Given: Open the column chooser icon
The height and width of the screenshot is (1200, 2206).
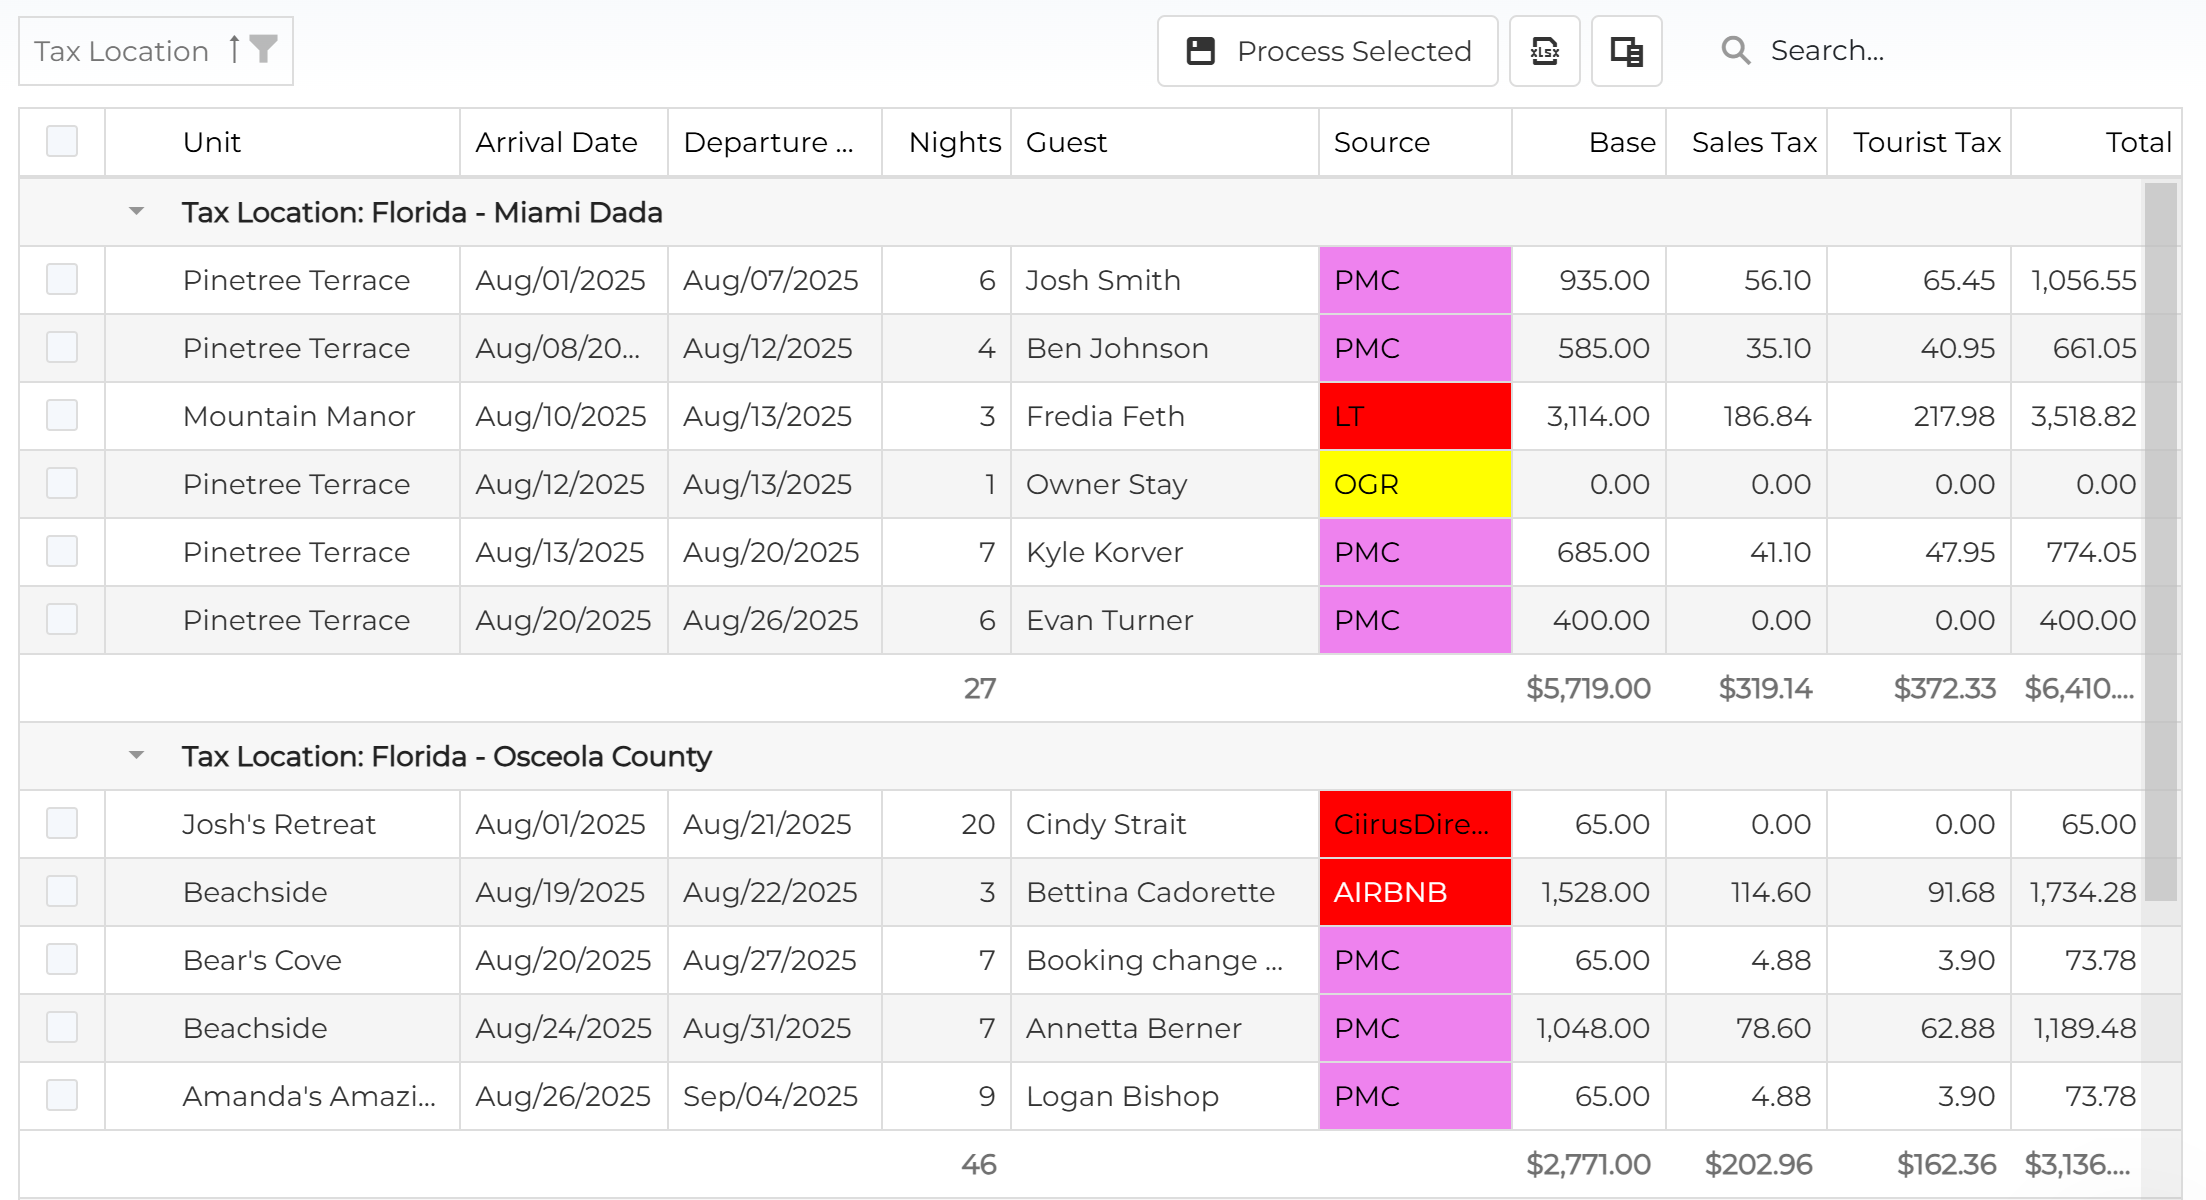Looking at the screenshot, I should [x=1626, y=51].
